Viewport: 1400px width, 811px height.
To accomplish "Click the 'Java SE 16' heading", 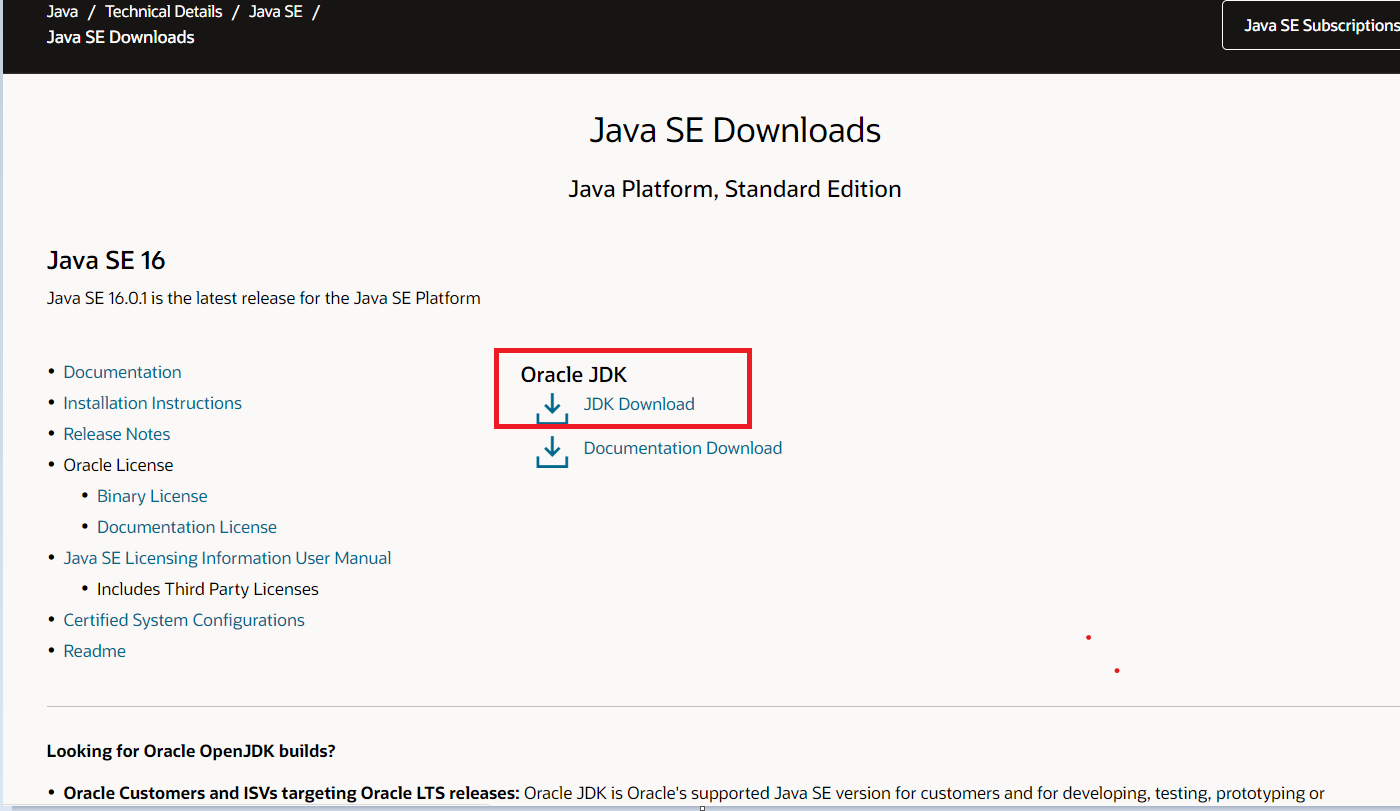I will 106,261.
